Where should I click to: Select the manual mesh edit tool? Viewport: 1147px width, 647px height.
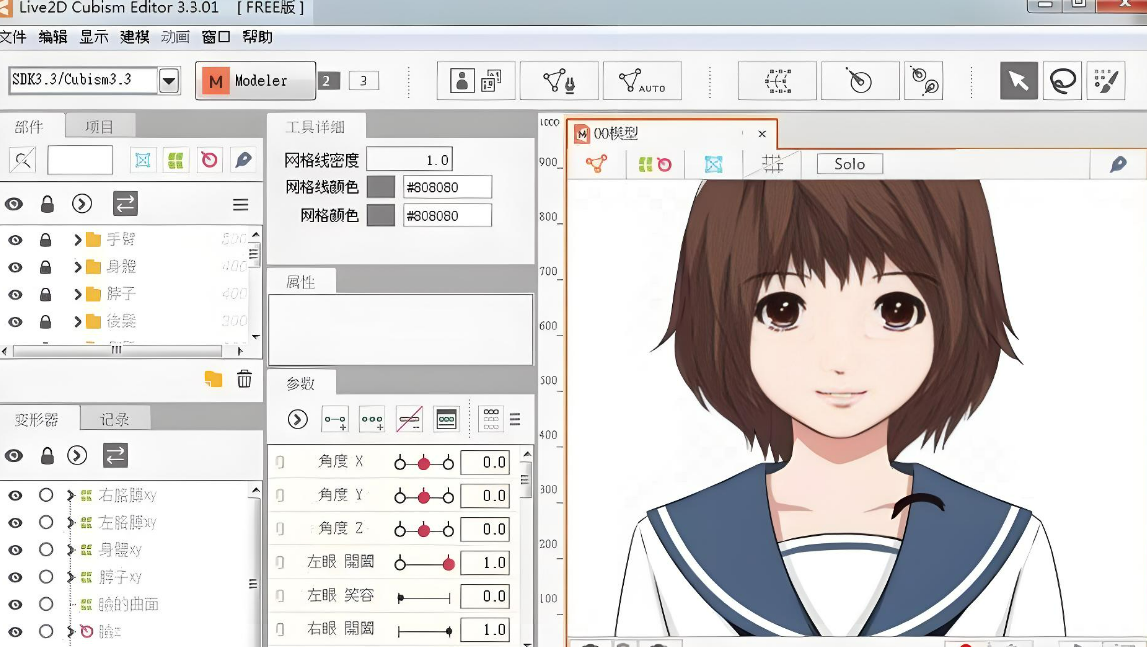559,81
